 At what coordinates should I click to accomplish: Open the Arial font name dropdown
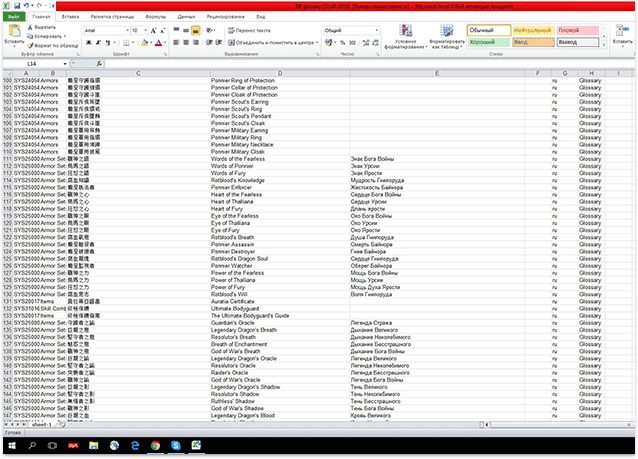(127, 31)
